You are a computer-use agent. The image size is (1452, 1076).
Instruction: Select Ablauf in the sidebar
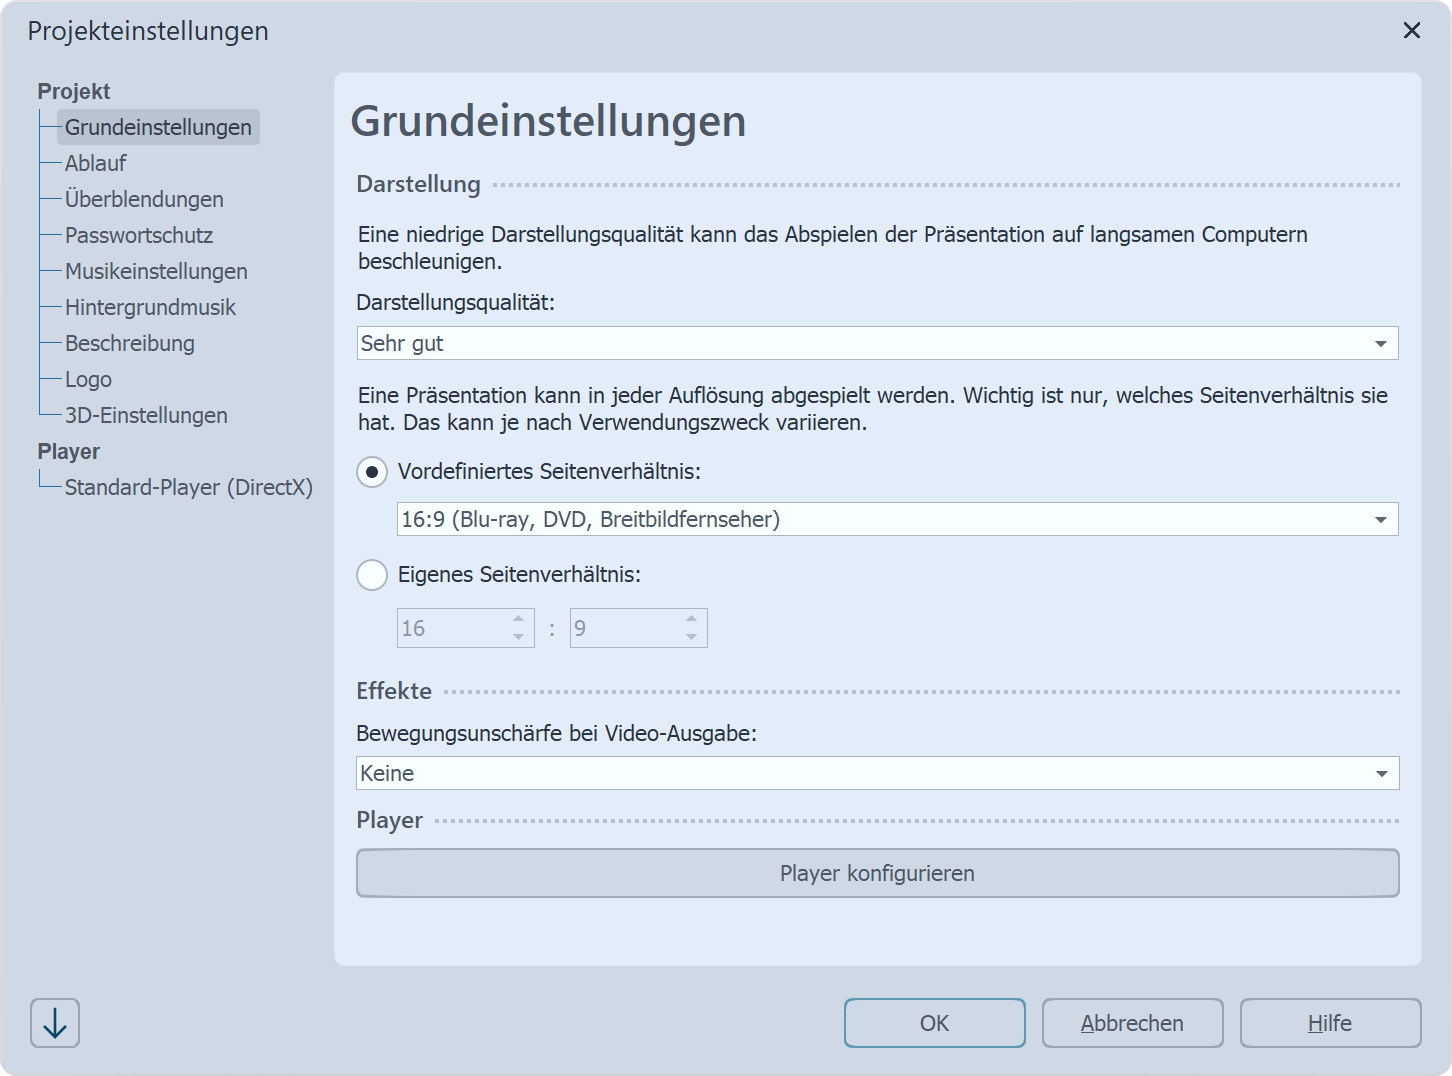click(x=95, y=163)
